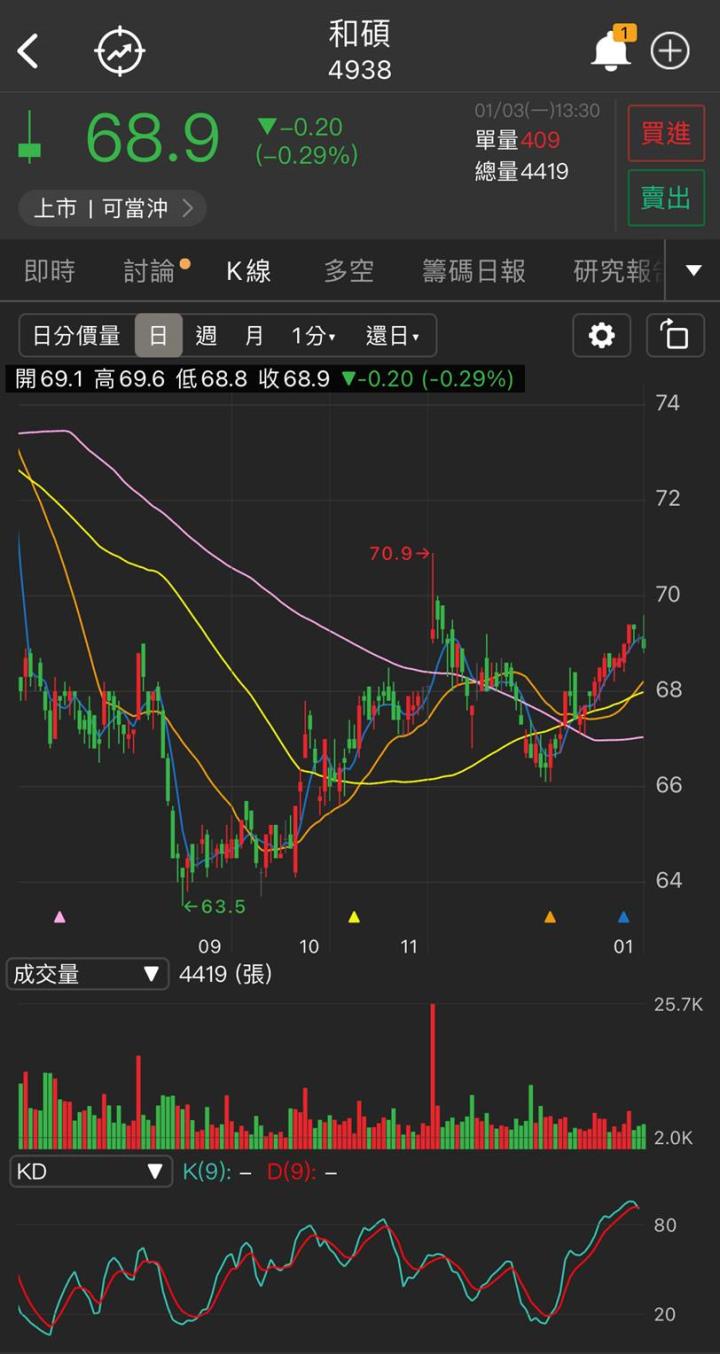Screen dimensions: 720x1354
Task: Select monthly 月 K-line period
Action: [254, 336]
